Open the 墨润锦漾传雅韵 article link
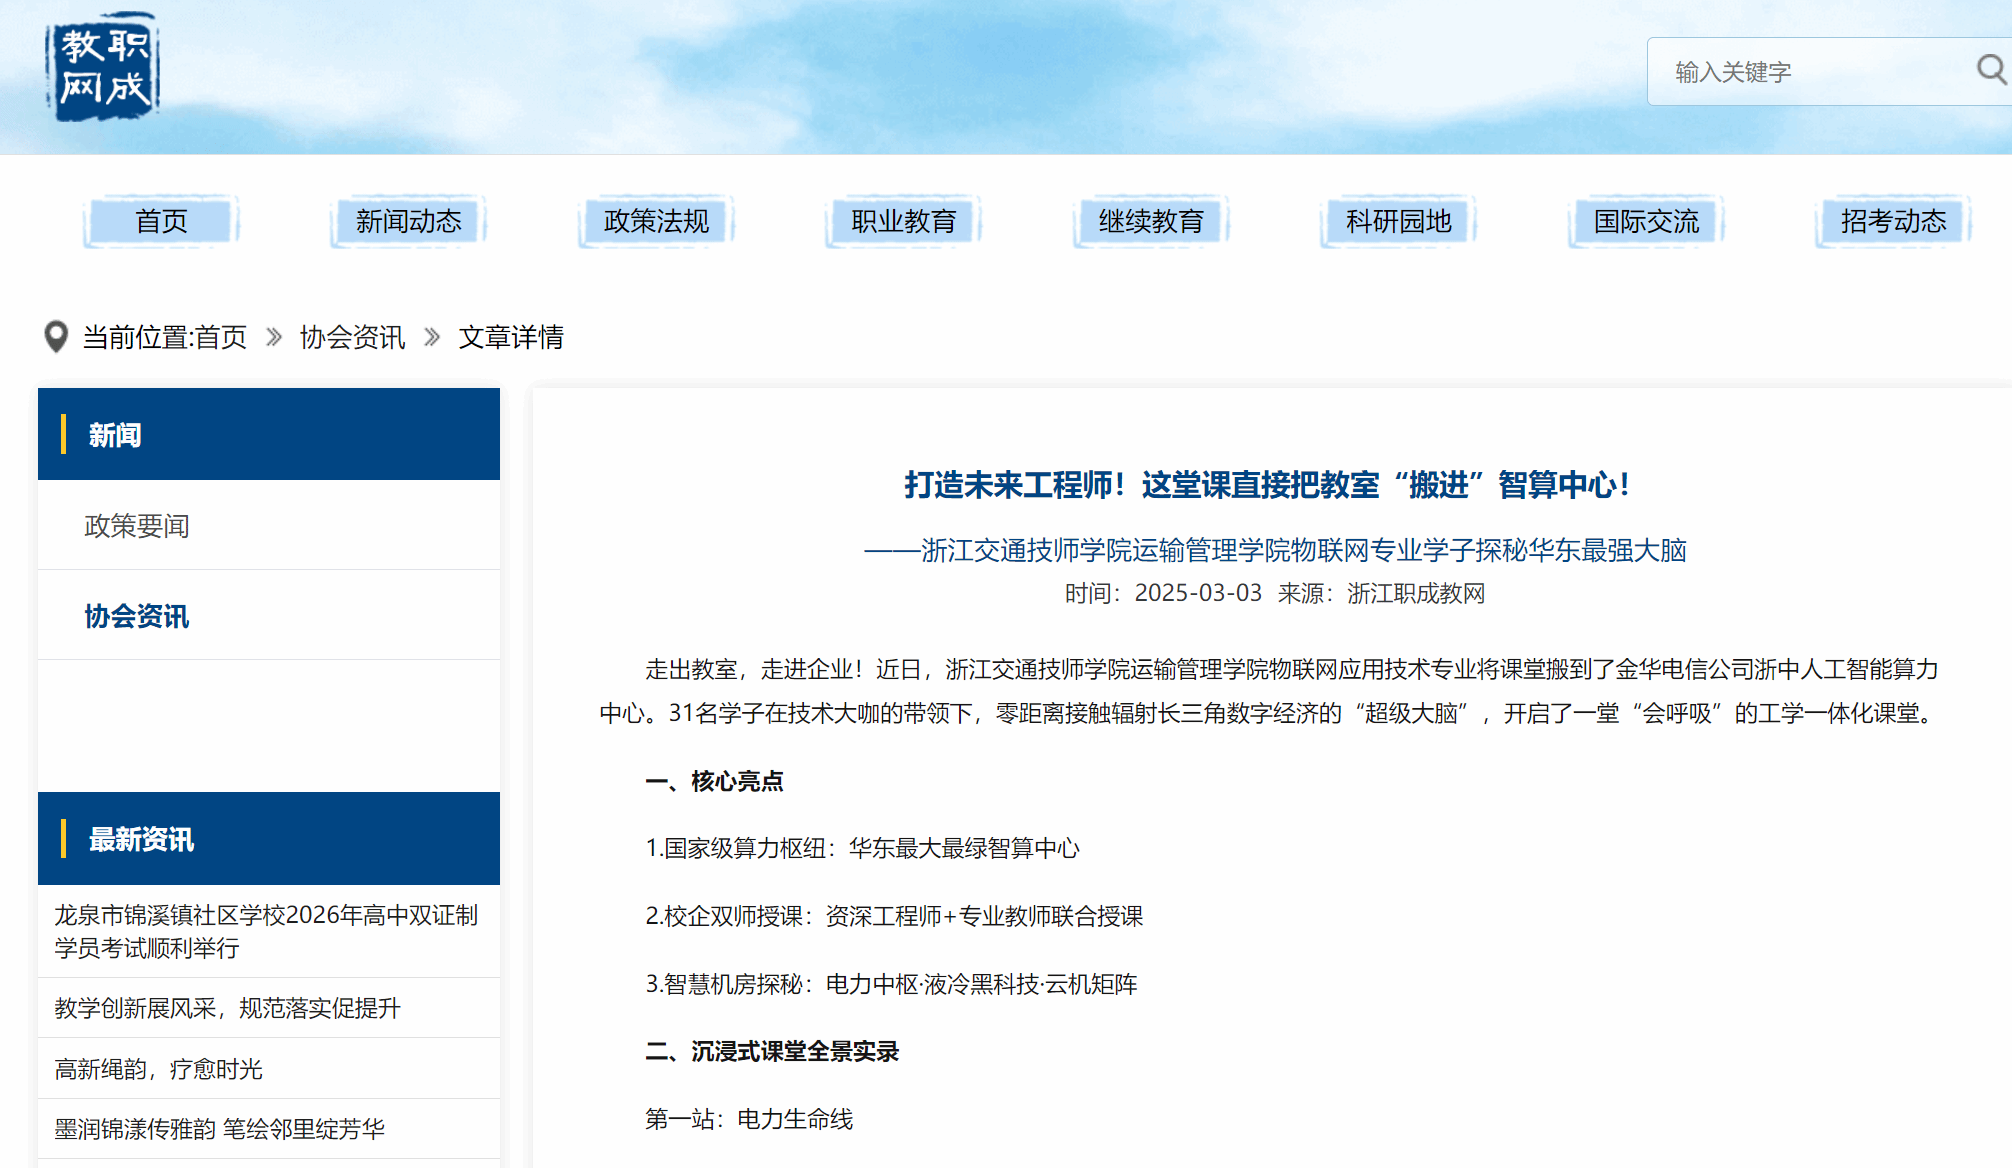 tap(219, 1129)
